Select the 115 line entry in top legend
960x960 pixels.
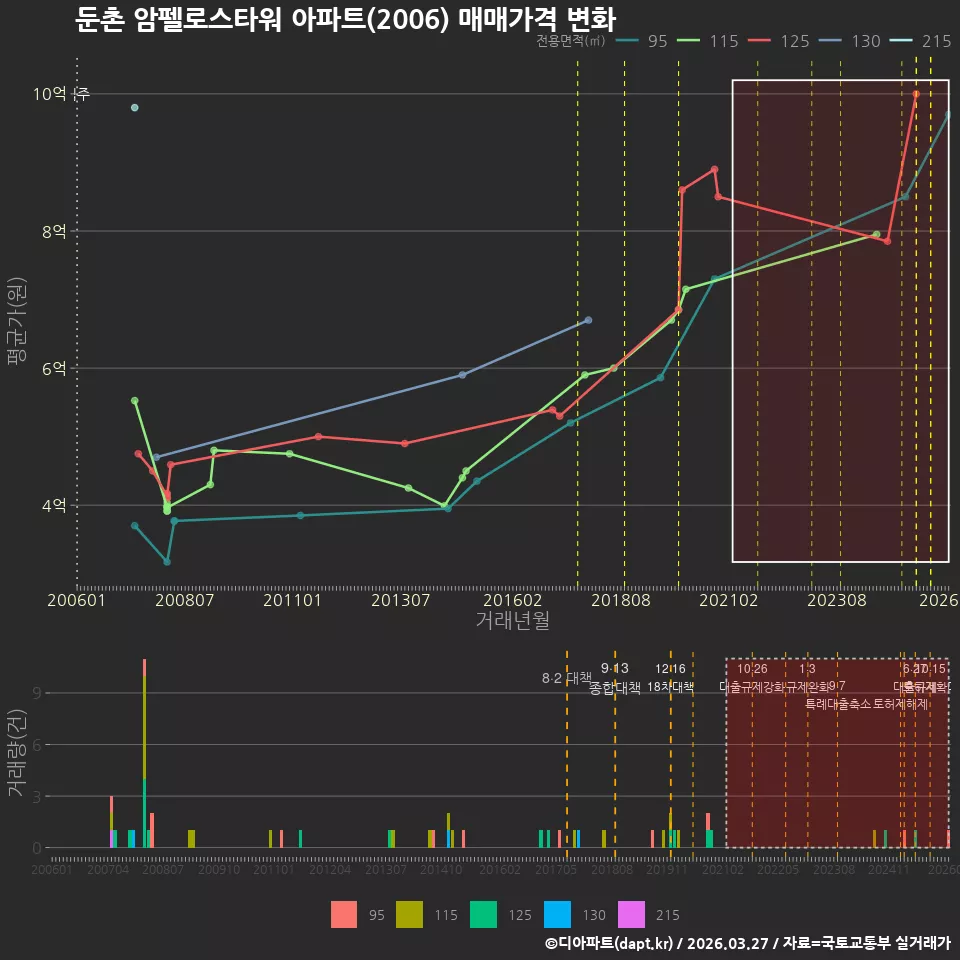(708, 41)
